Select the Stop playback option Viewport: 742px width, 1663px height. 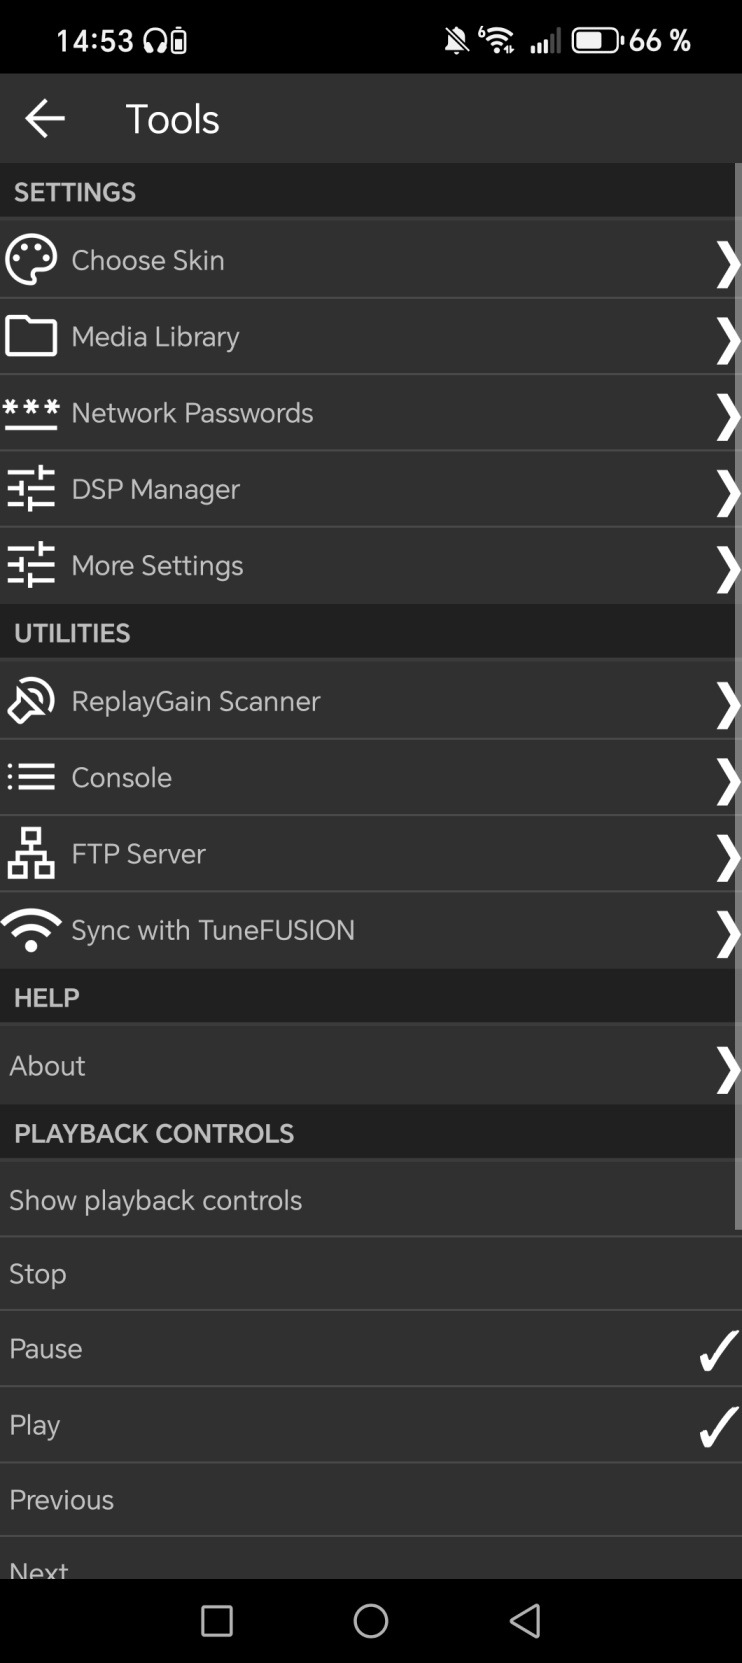pos(38,1274)
